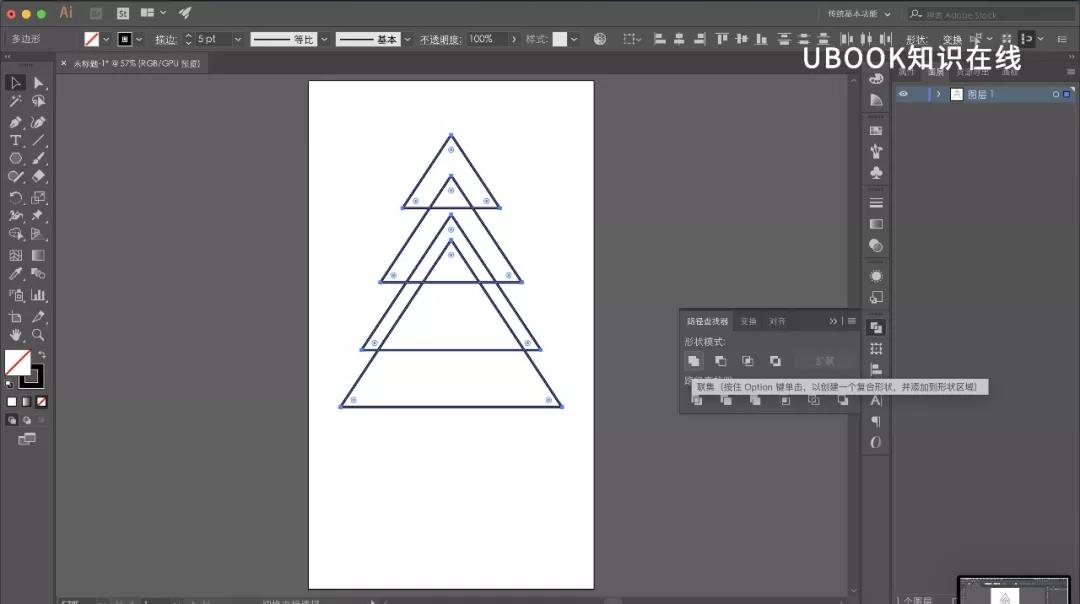Select the Curvature tool
The width and height of the screenshot is (1080, 604).
point(39,122)
